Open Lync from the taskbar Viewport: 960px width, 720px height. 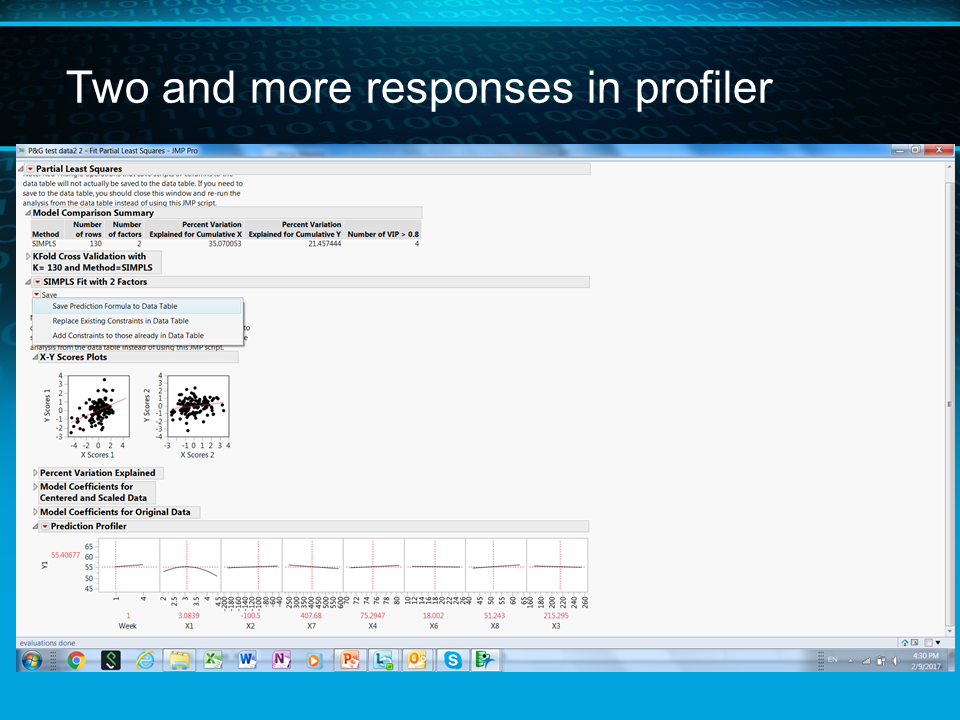click(384, 660)
